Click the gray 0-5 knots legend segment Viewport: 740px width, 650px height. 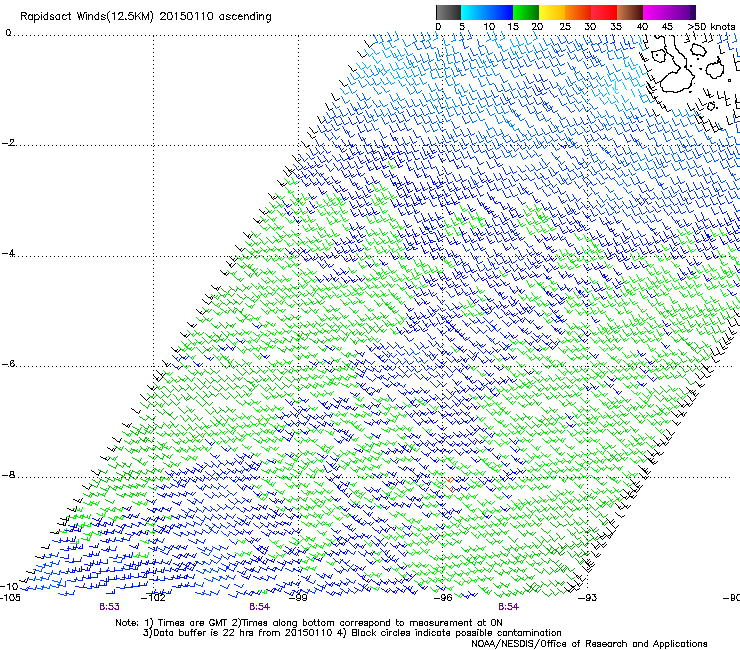click(448, 12)
